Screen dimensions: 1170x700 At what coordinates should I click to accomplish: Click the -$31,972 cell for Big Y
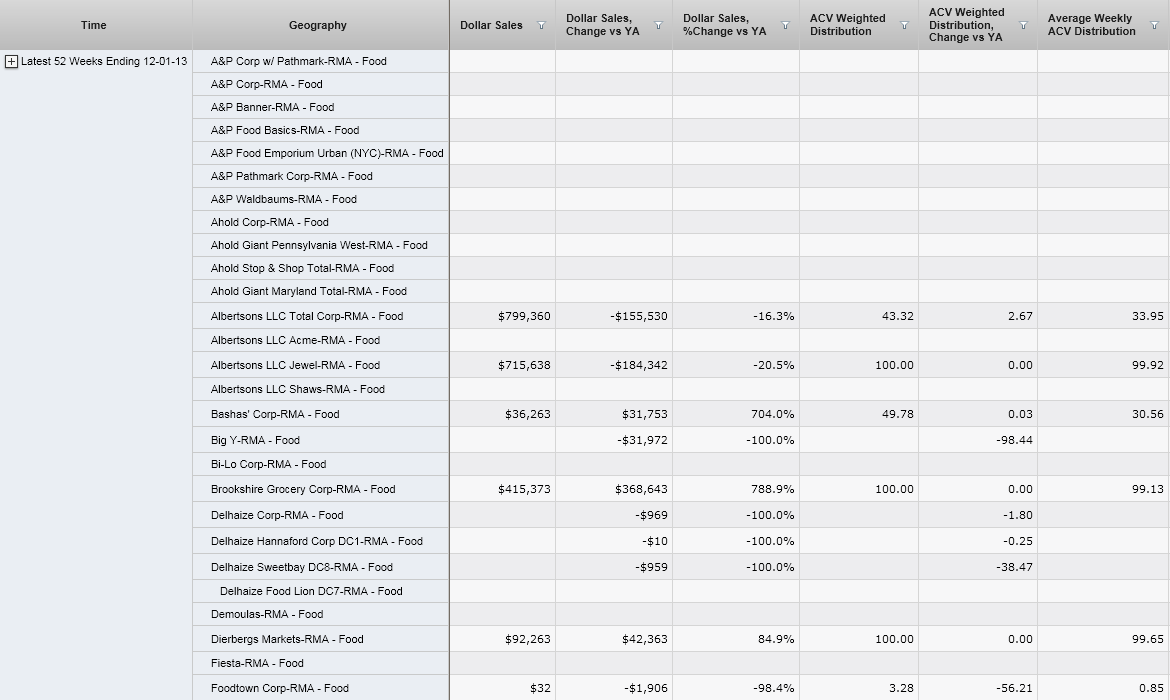tap(639, 440)
